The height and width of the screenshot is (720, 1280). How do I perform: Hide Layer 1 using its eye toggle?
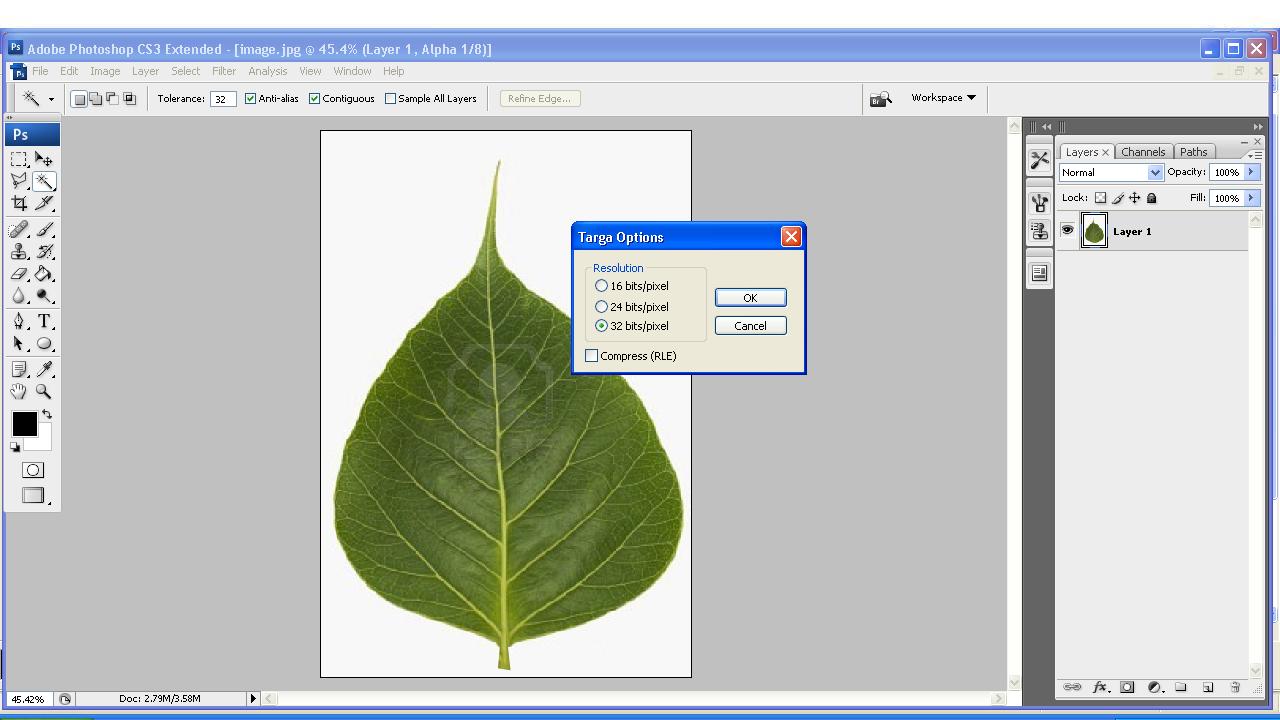coord(1067,230)
